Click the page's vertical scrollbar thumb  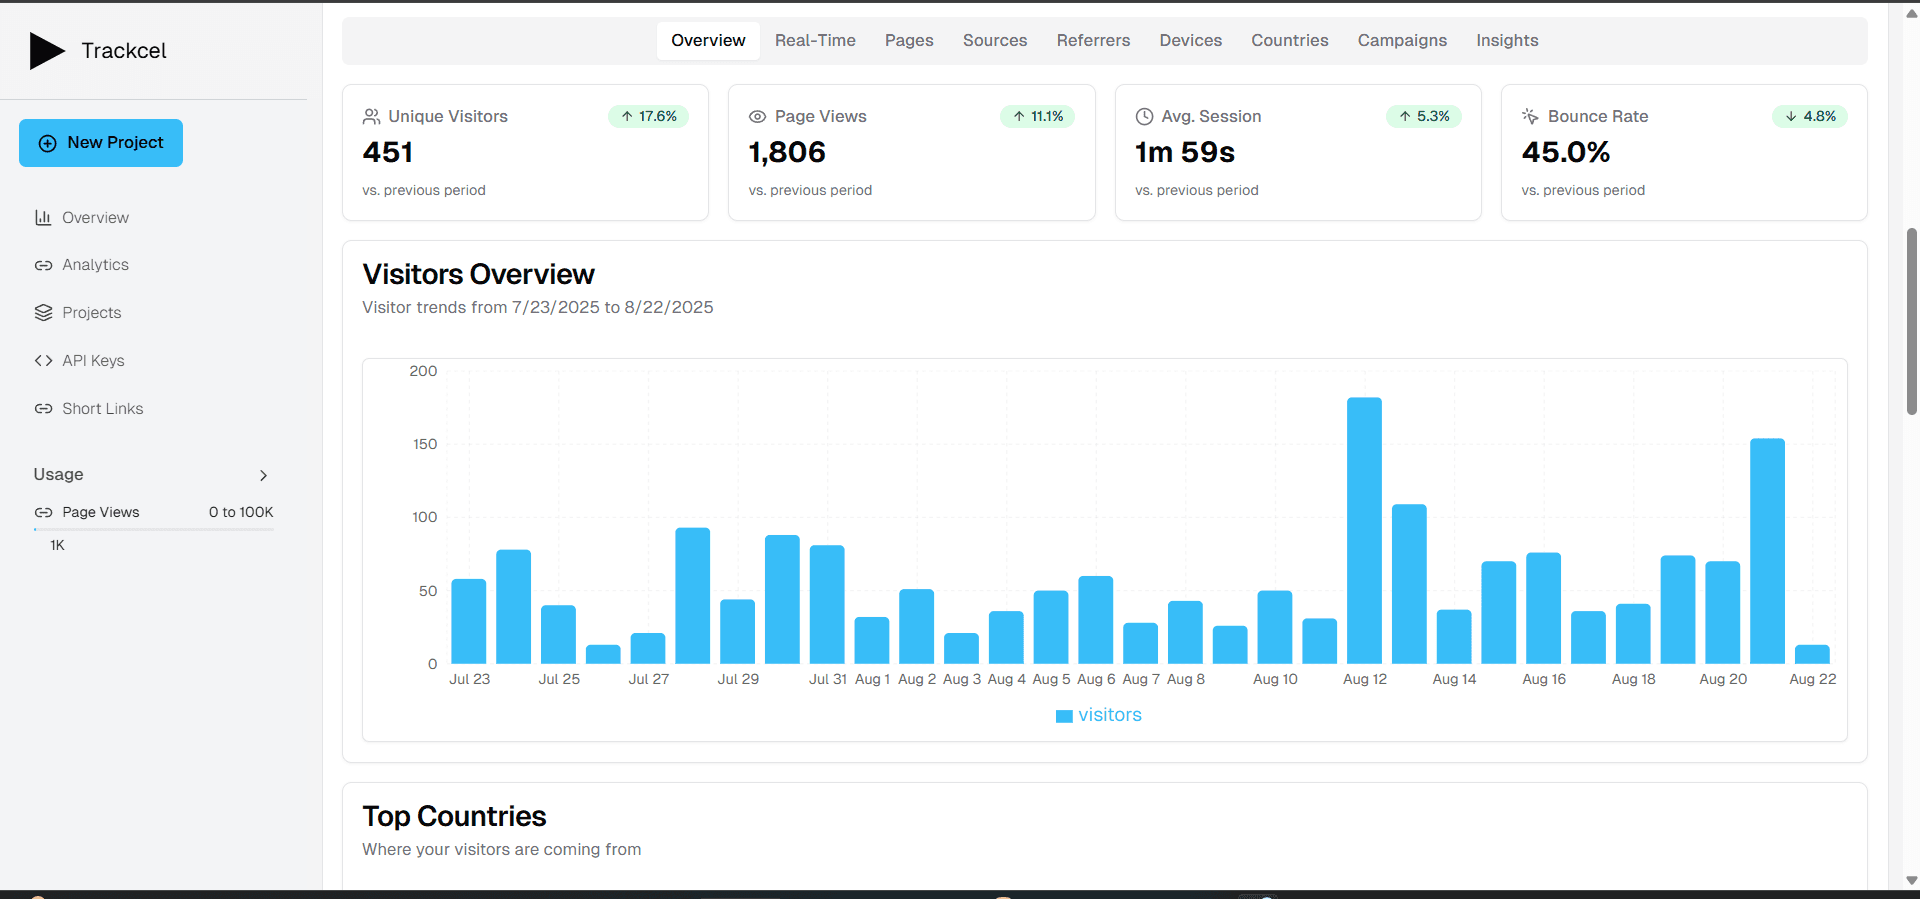tap(1911, 320)
